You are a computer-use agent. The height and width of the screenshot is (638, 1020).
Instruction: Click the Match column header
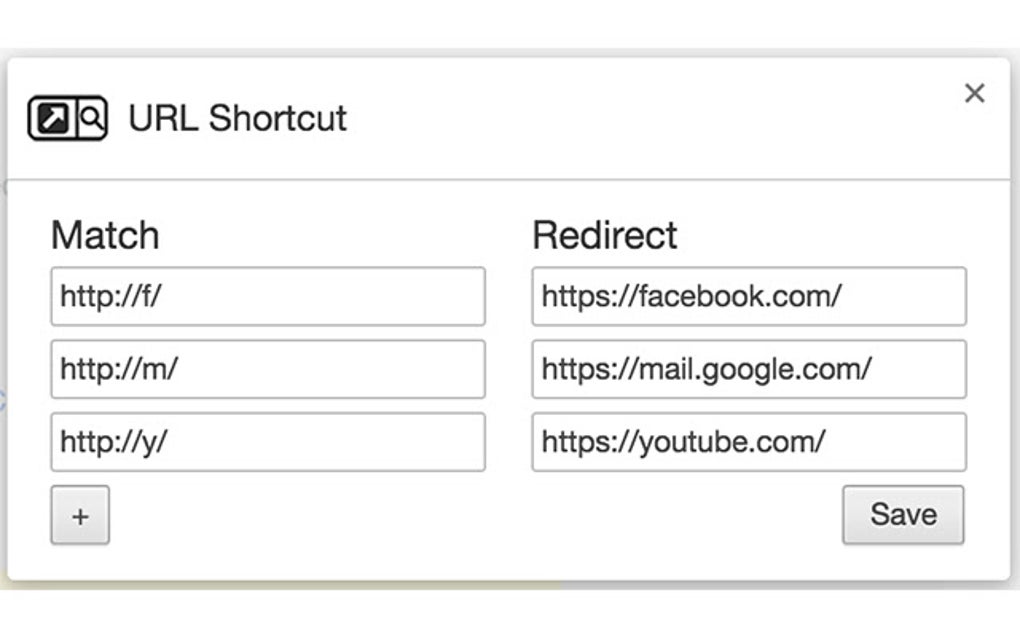105,235
